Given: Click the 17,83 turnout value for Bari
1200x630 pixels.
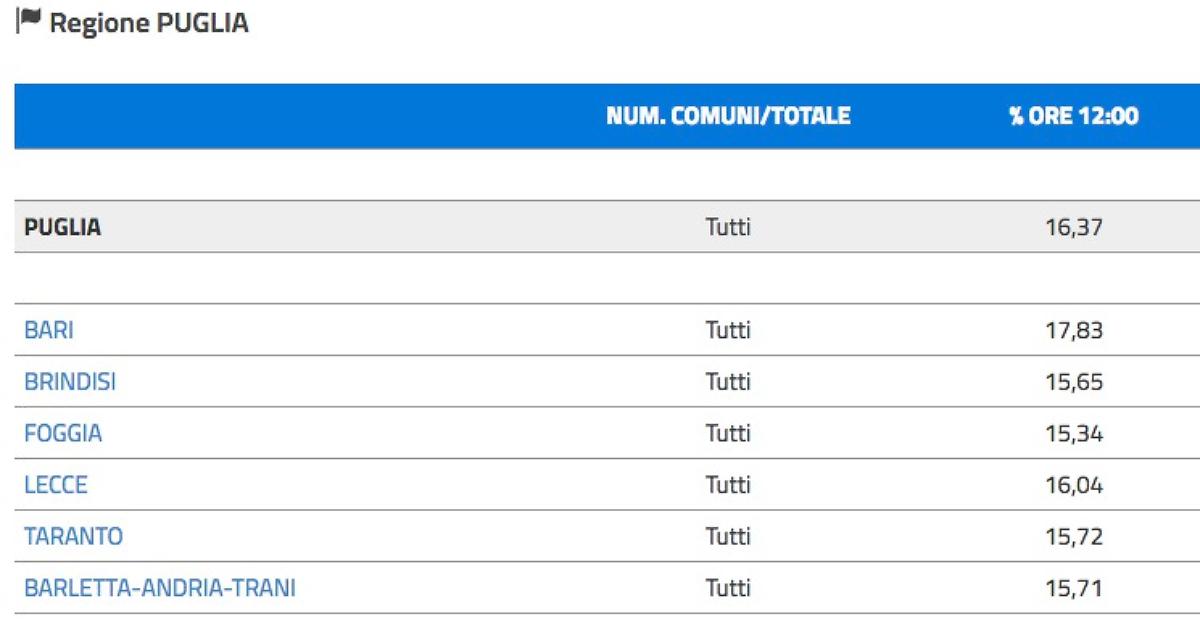Looking at the screenshot, I should (x=1074, y=330).
